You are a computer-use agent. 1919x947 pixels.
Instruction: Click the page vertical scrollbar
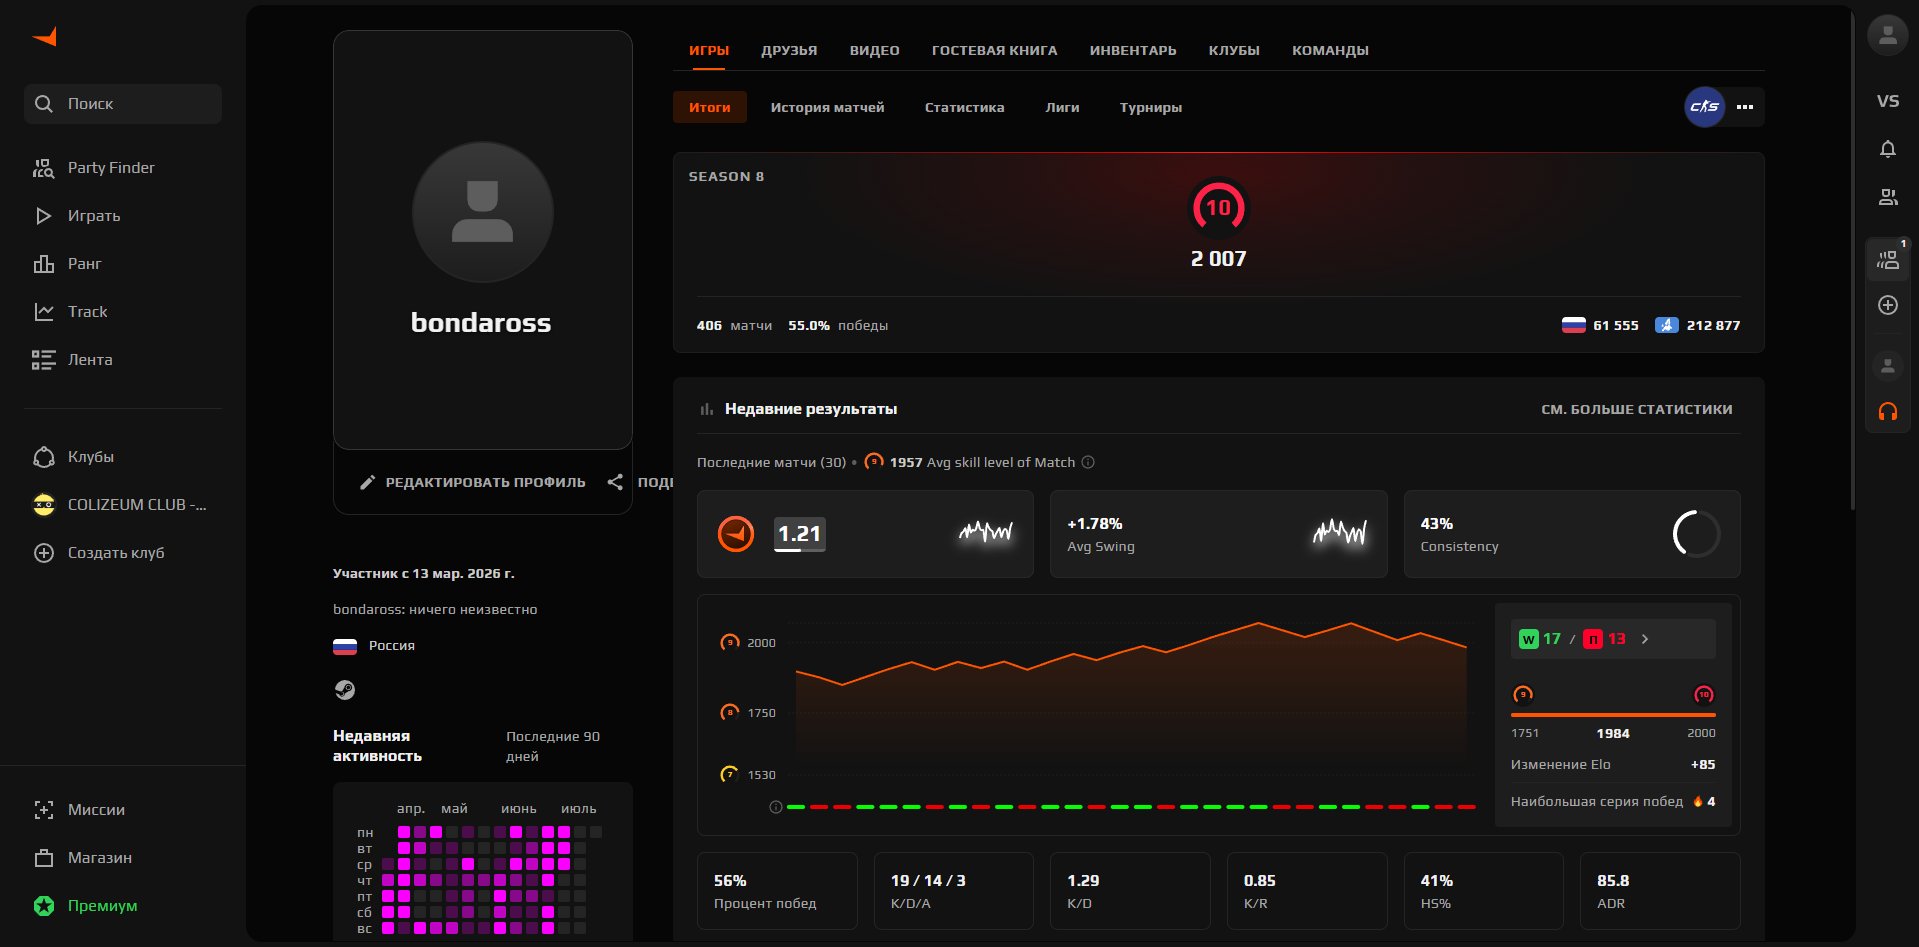tap(1853, 260)
